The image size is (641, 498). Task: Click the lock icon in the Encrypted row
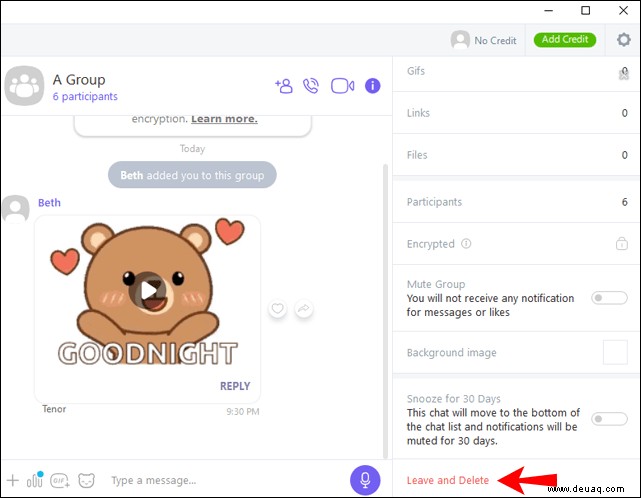click(622, 243)
